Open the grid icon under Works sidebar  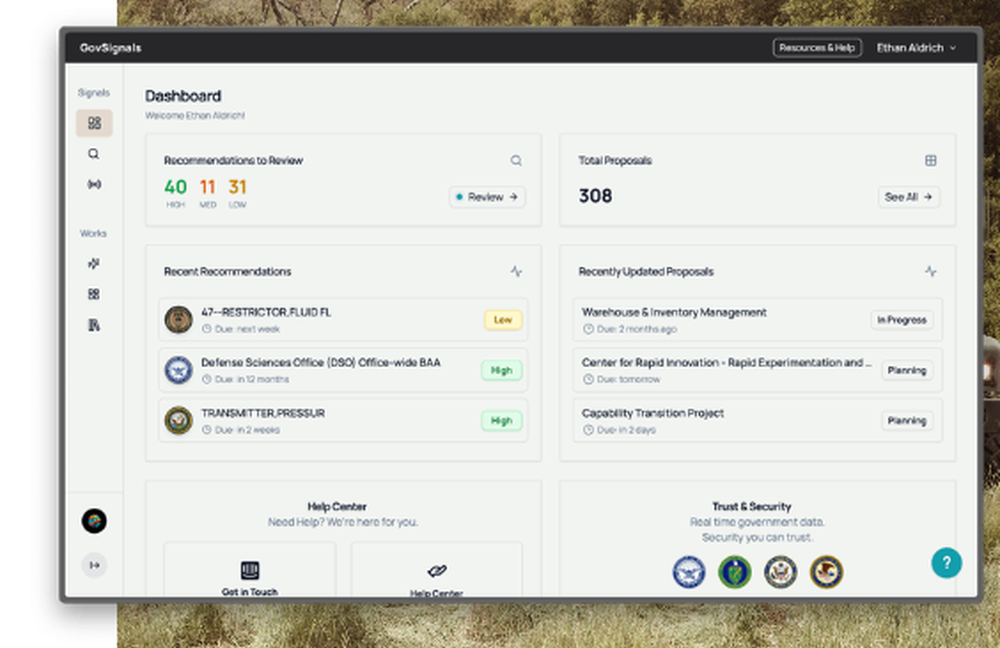(94, 294)
